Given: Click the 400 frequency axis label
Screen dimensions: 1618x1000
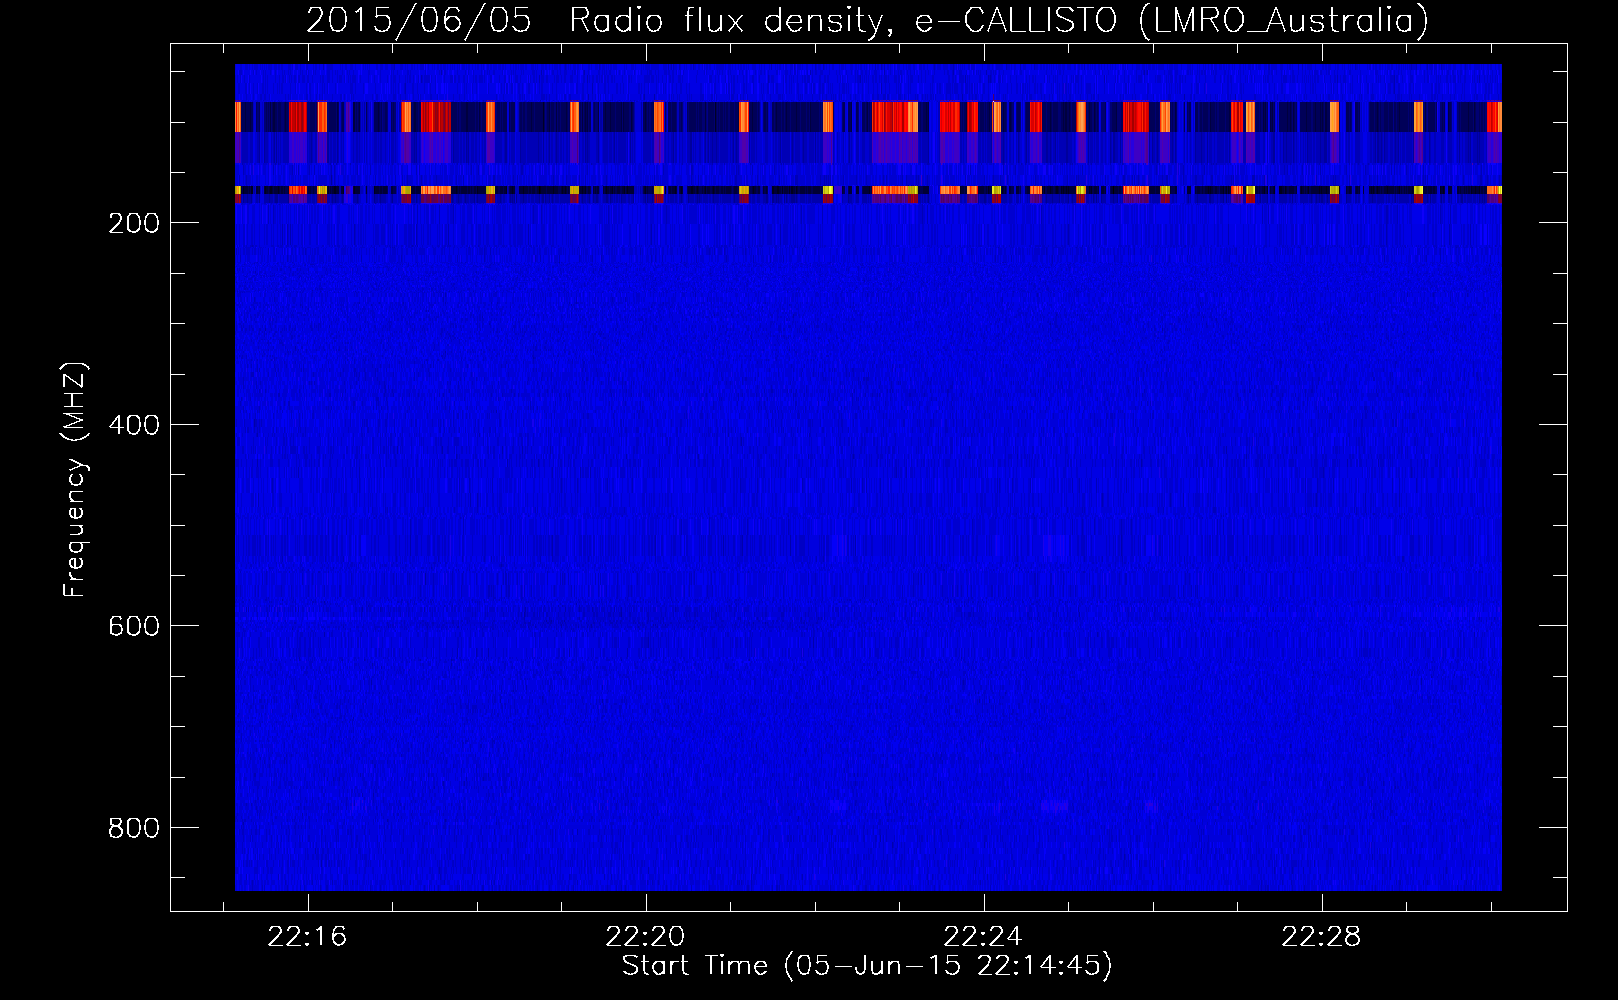Looking at the screenshot, I should 133,425.
